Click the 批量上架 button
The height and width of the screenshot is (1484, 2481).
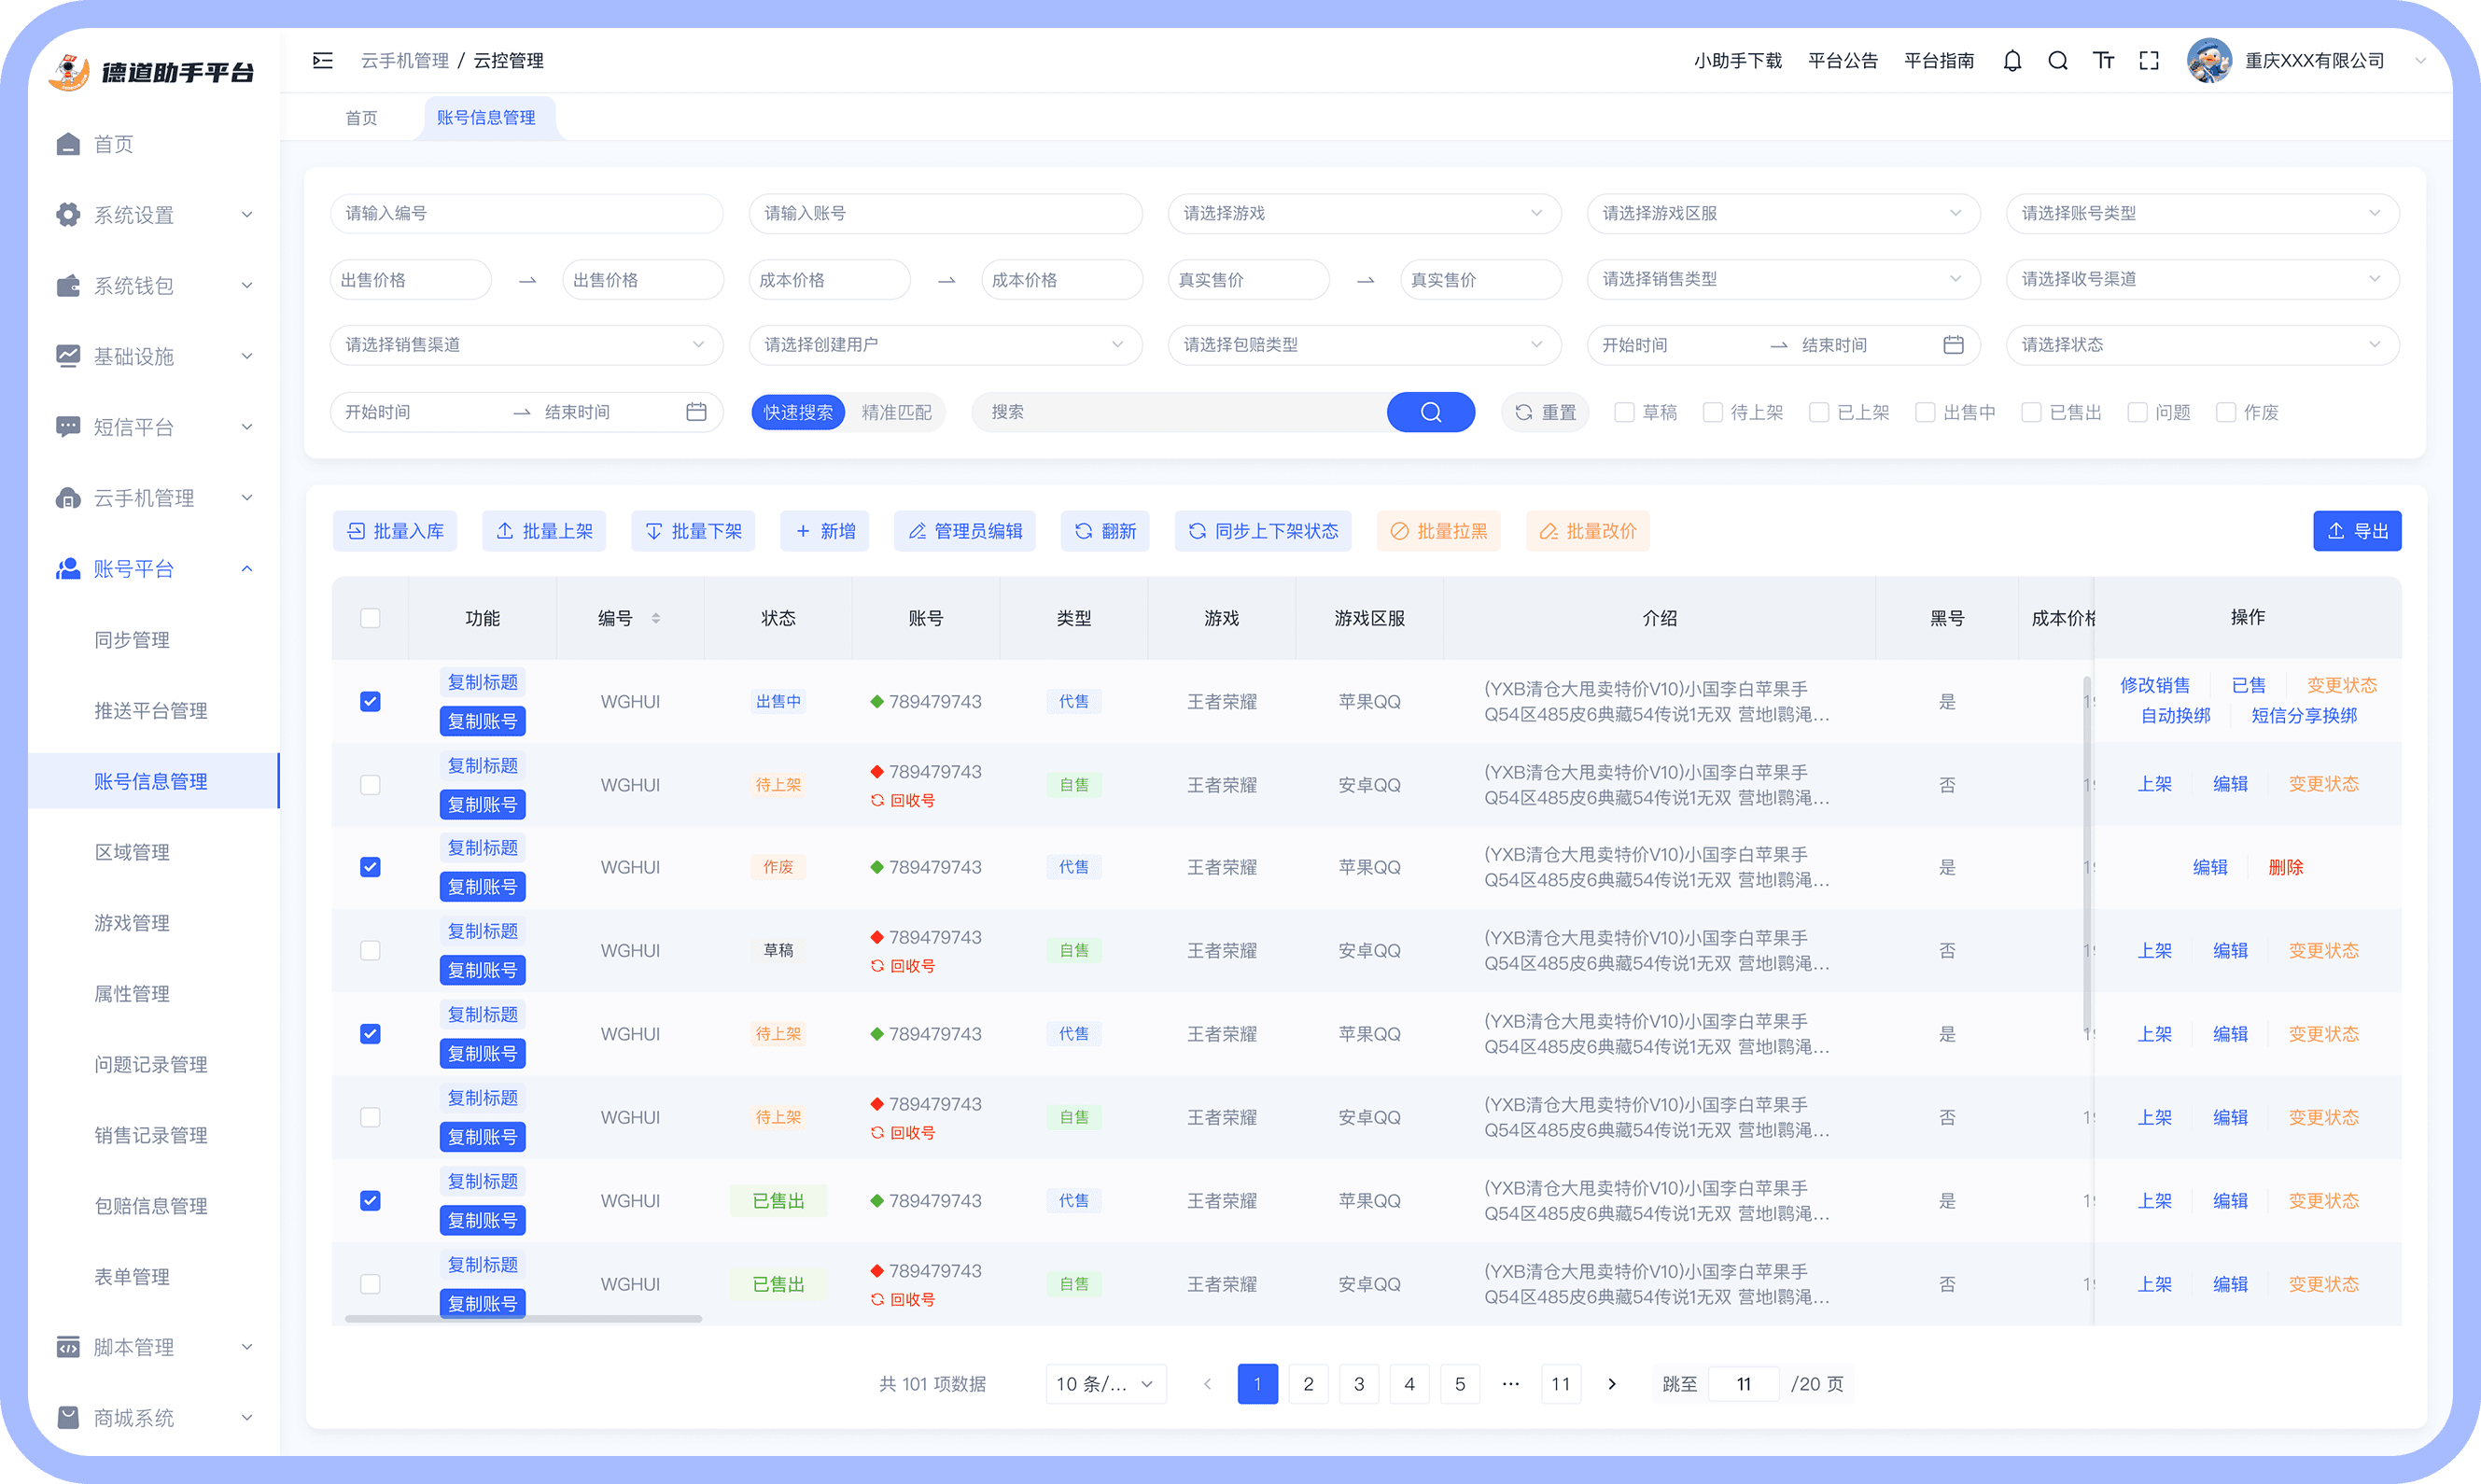coord(544,531)
